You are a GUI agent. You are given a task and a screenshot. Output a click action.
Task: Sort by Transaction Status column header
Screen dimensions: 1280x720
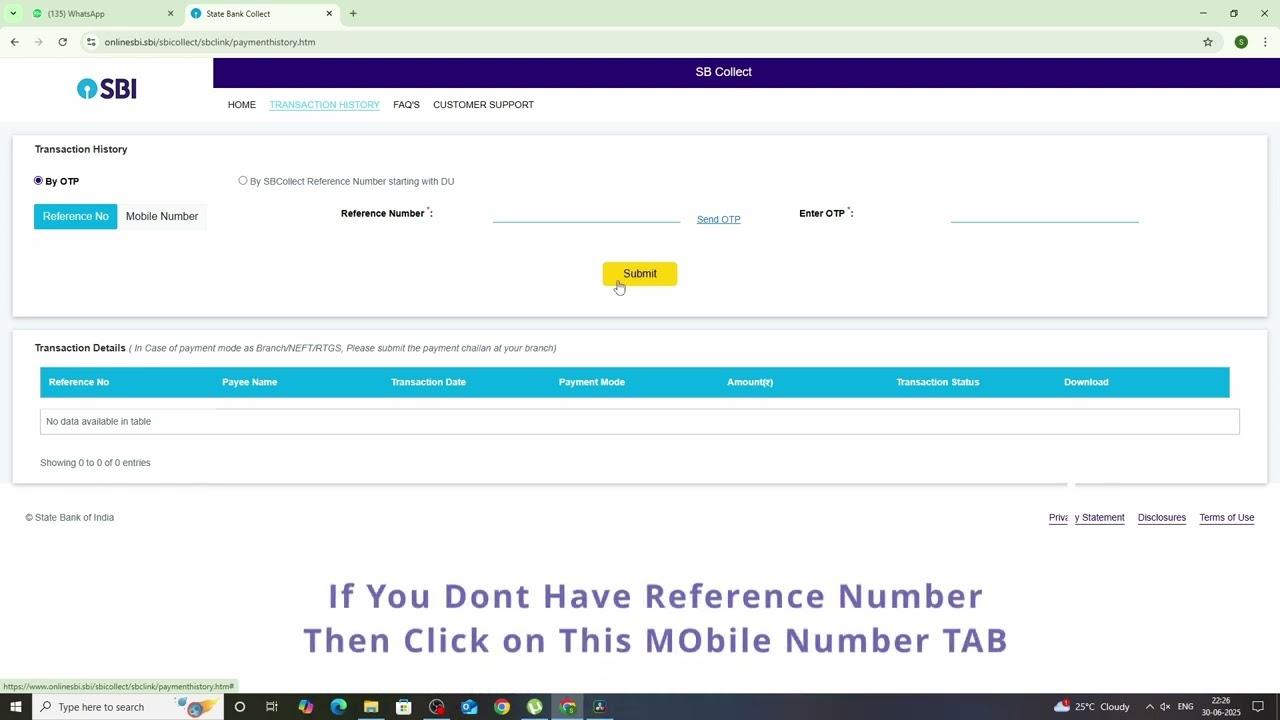pyautogui.click(x=938, y=382)
